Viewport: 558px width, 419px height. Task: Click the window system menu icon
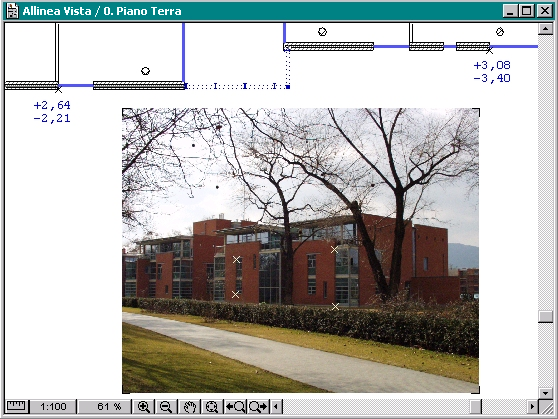(x=12, y=11)
